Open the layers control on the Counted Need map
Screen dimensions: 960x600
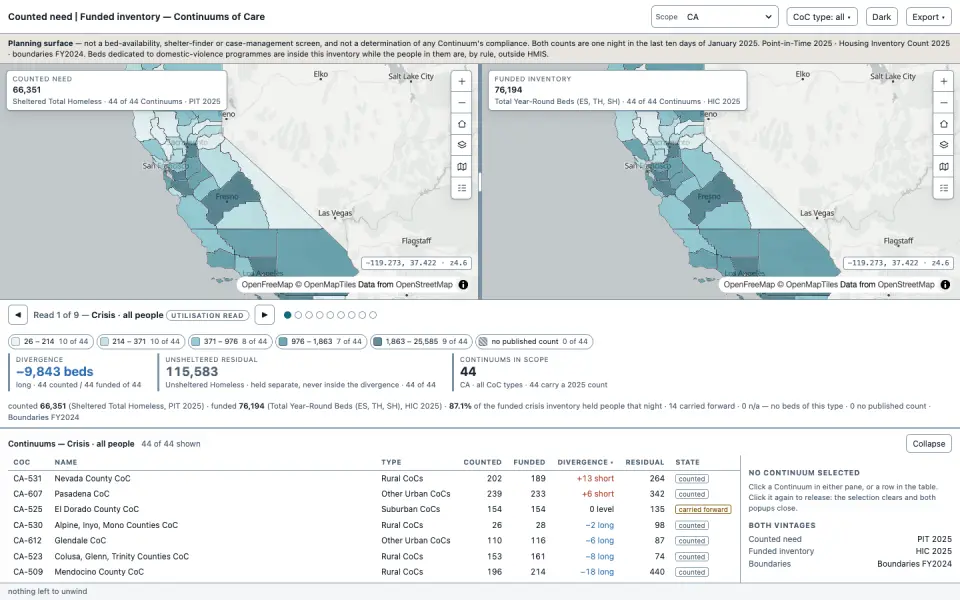tap(462, 145)
